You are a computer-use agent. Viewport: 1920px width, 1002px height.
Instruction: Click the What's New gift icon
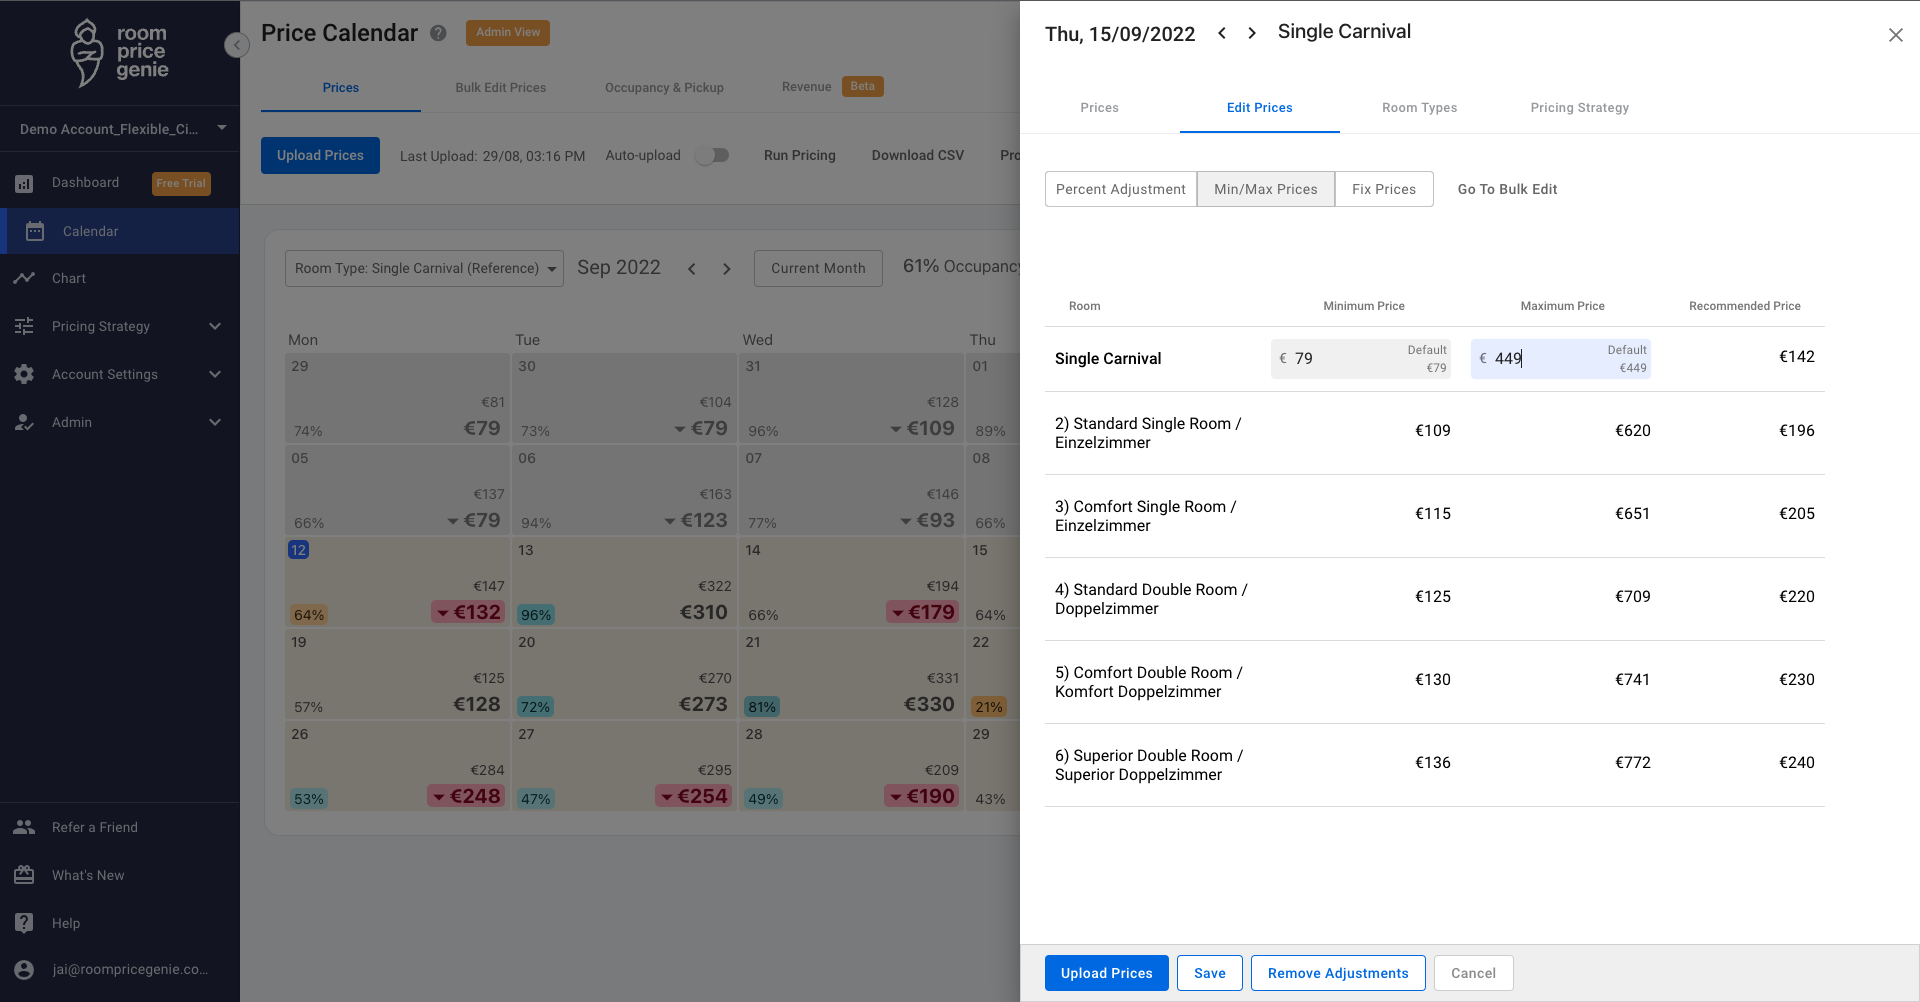coord(24,874)
